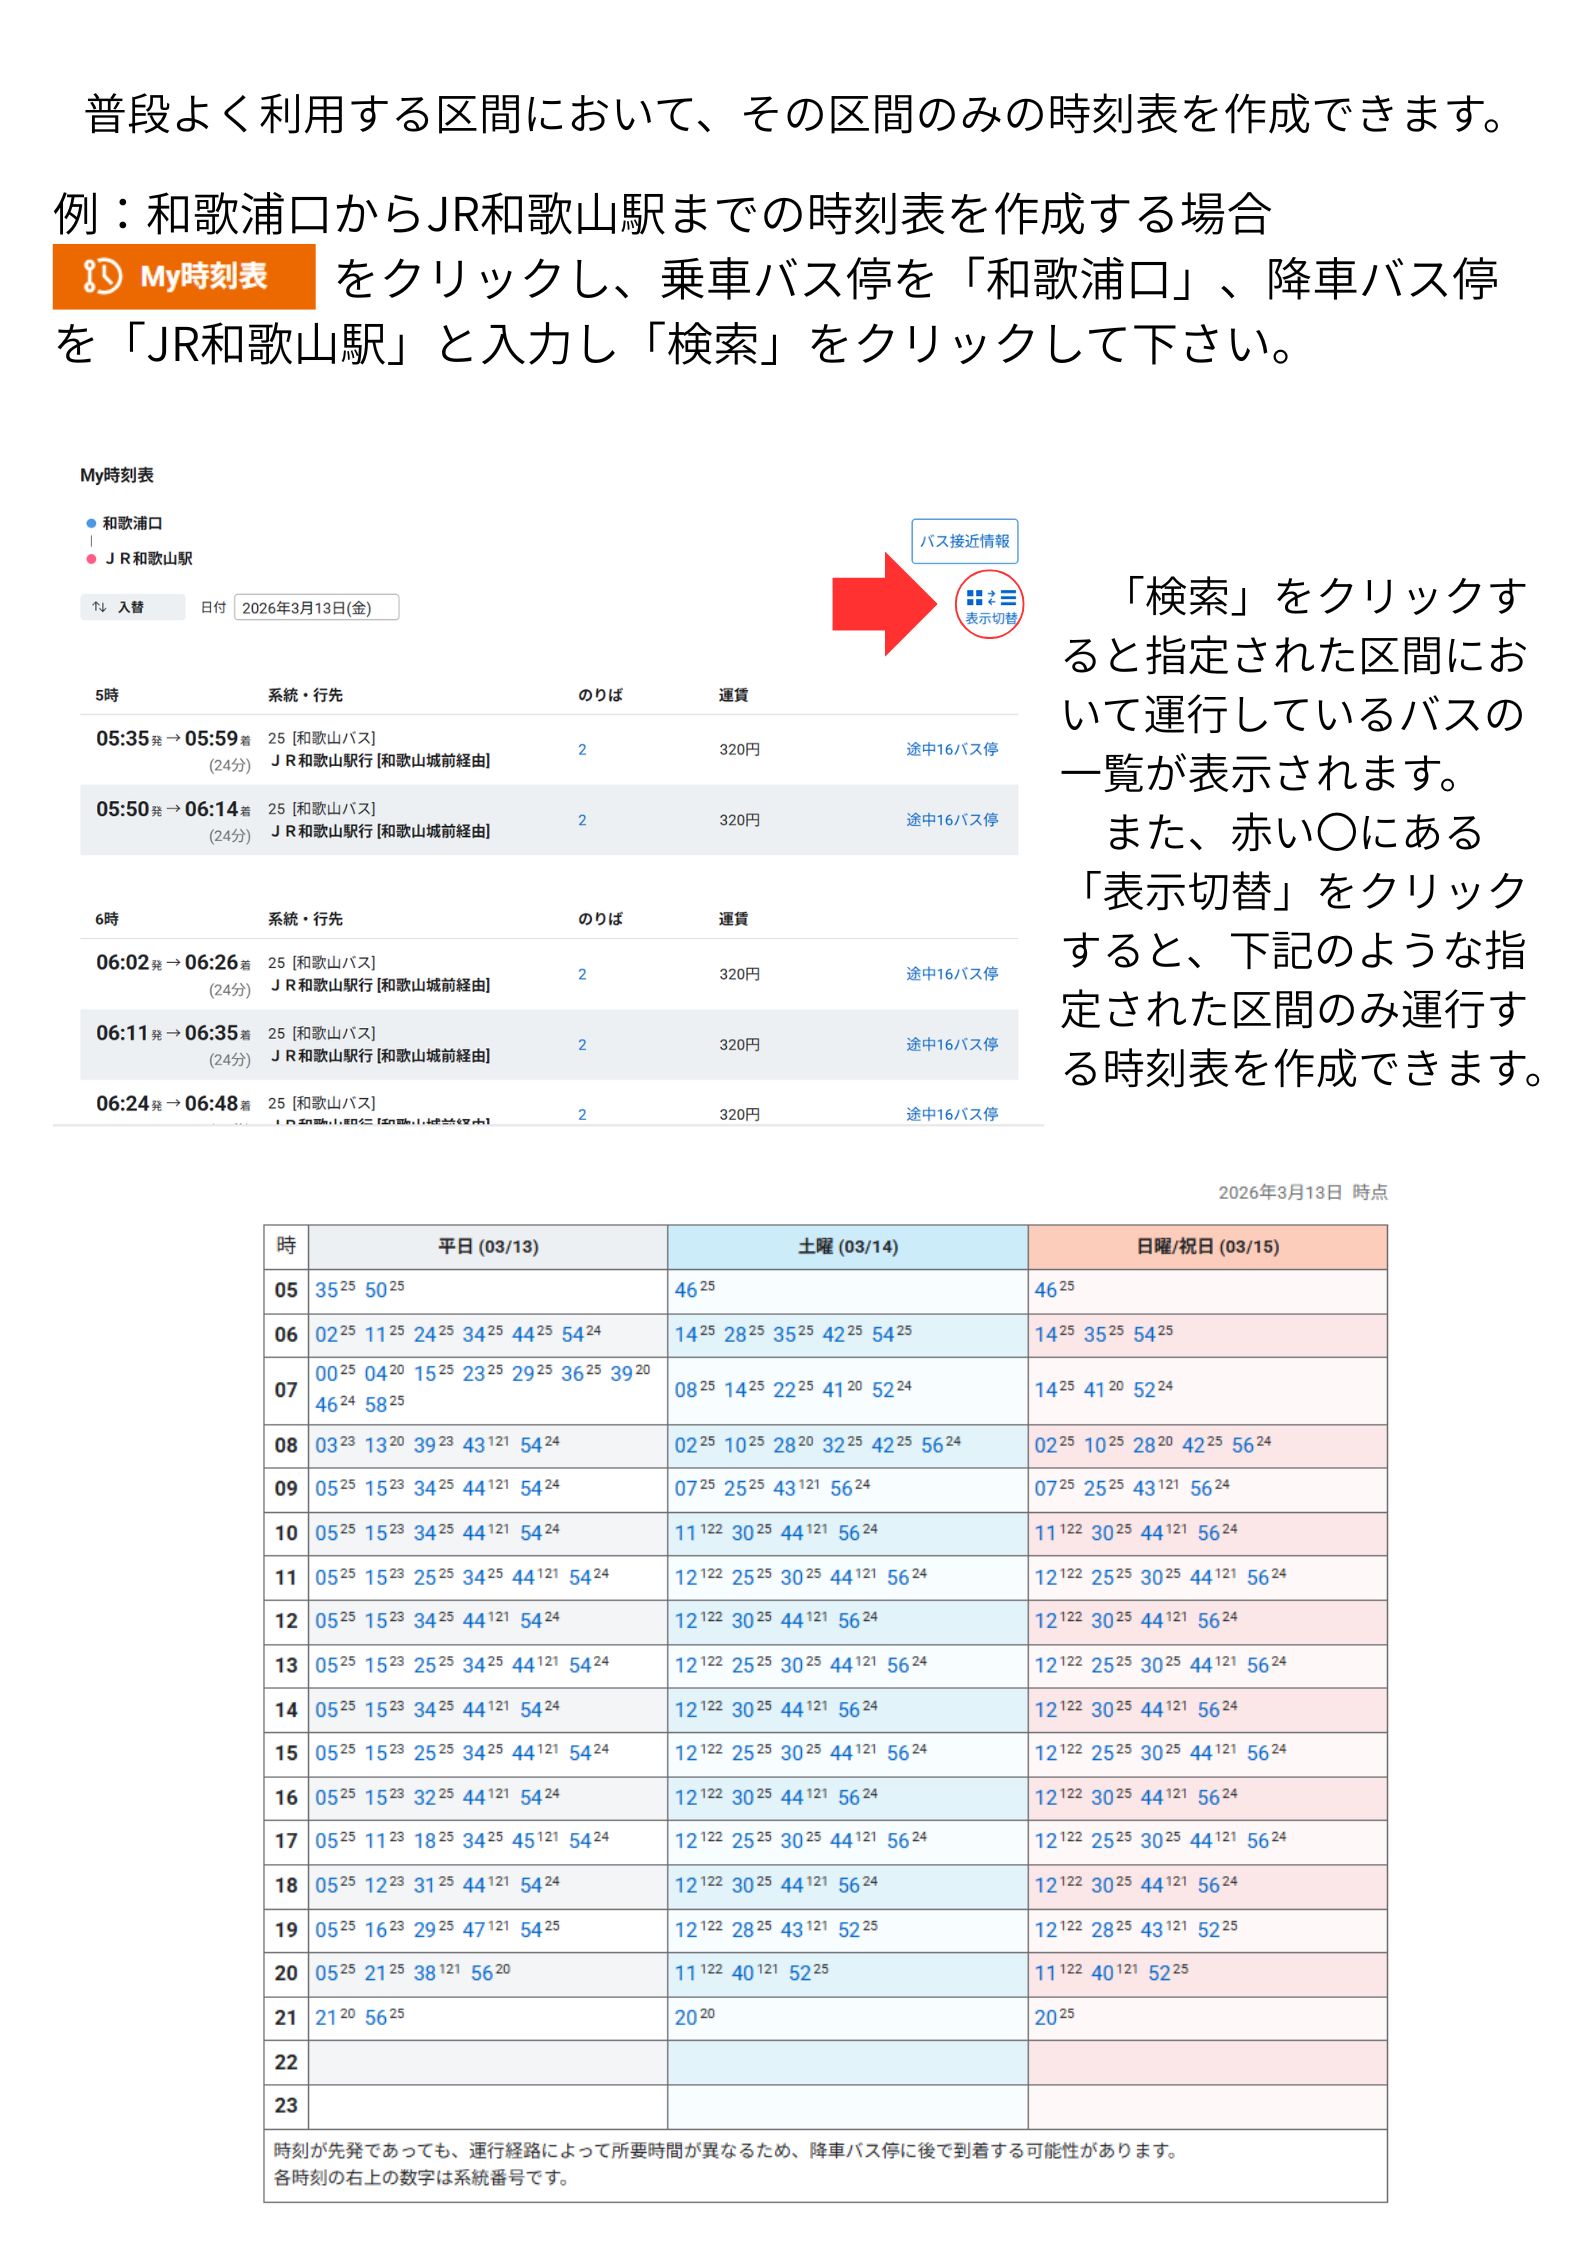The width and height of the screenshot is (1587, 2245).
Task: Click のりば 2 link for 06:11 bus
Action: [582, 1045]
